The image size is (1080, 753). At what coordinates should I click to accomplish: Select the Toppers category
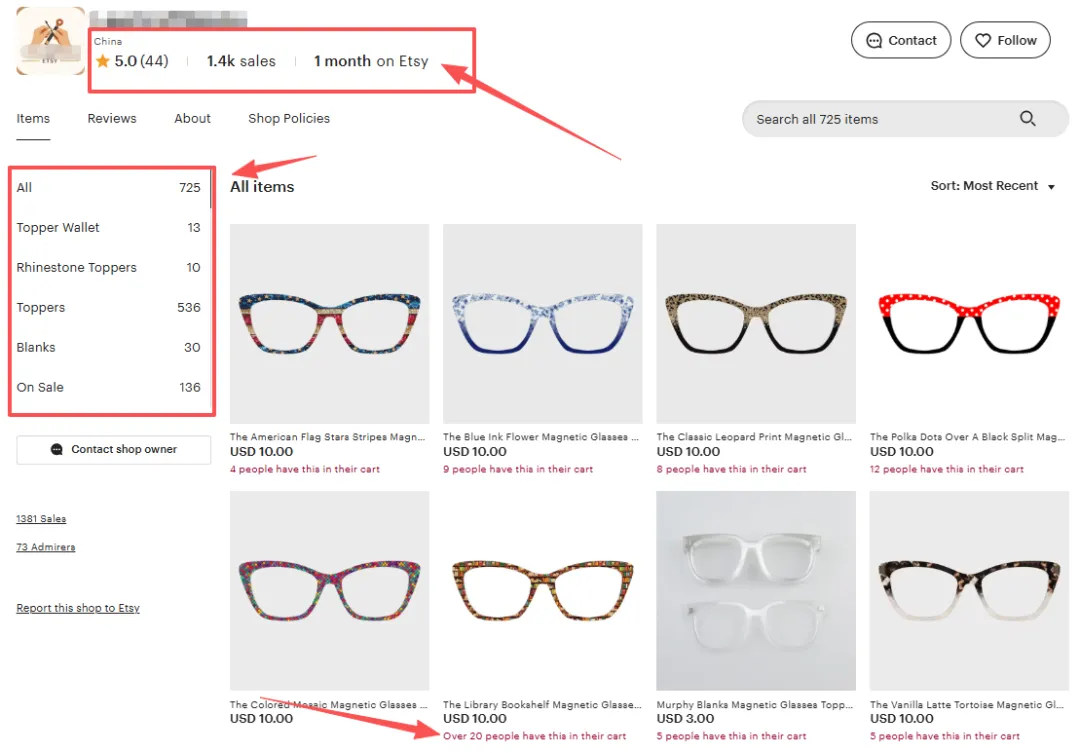(41, 307)
